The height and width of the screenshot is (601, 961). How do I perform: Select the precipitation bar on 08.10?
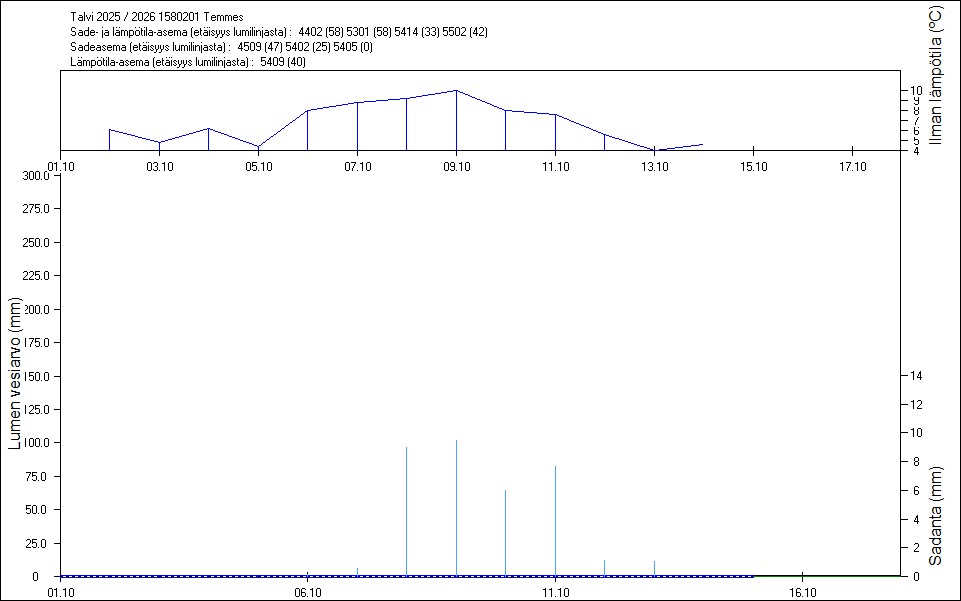(406, 511)
